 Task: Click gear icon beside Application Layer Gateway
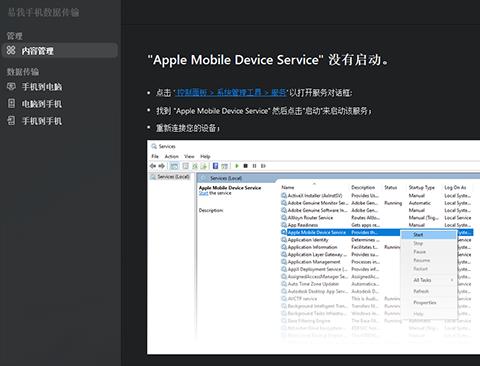coord(284,254)
